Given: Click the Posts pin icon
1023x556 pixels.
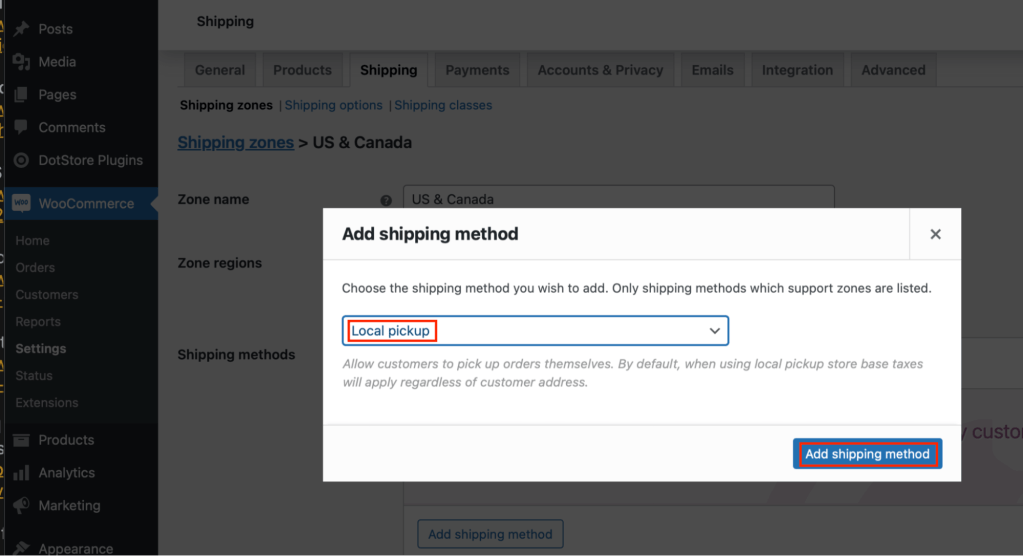Looking at the screenshot, I should click(22, 29).
